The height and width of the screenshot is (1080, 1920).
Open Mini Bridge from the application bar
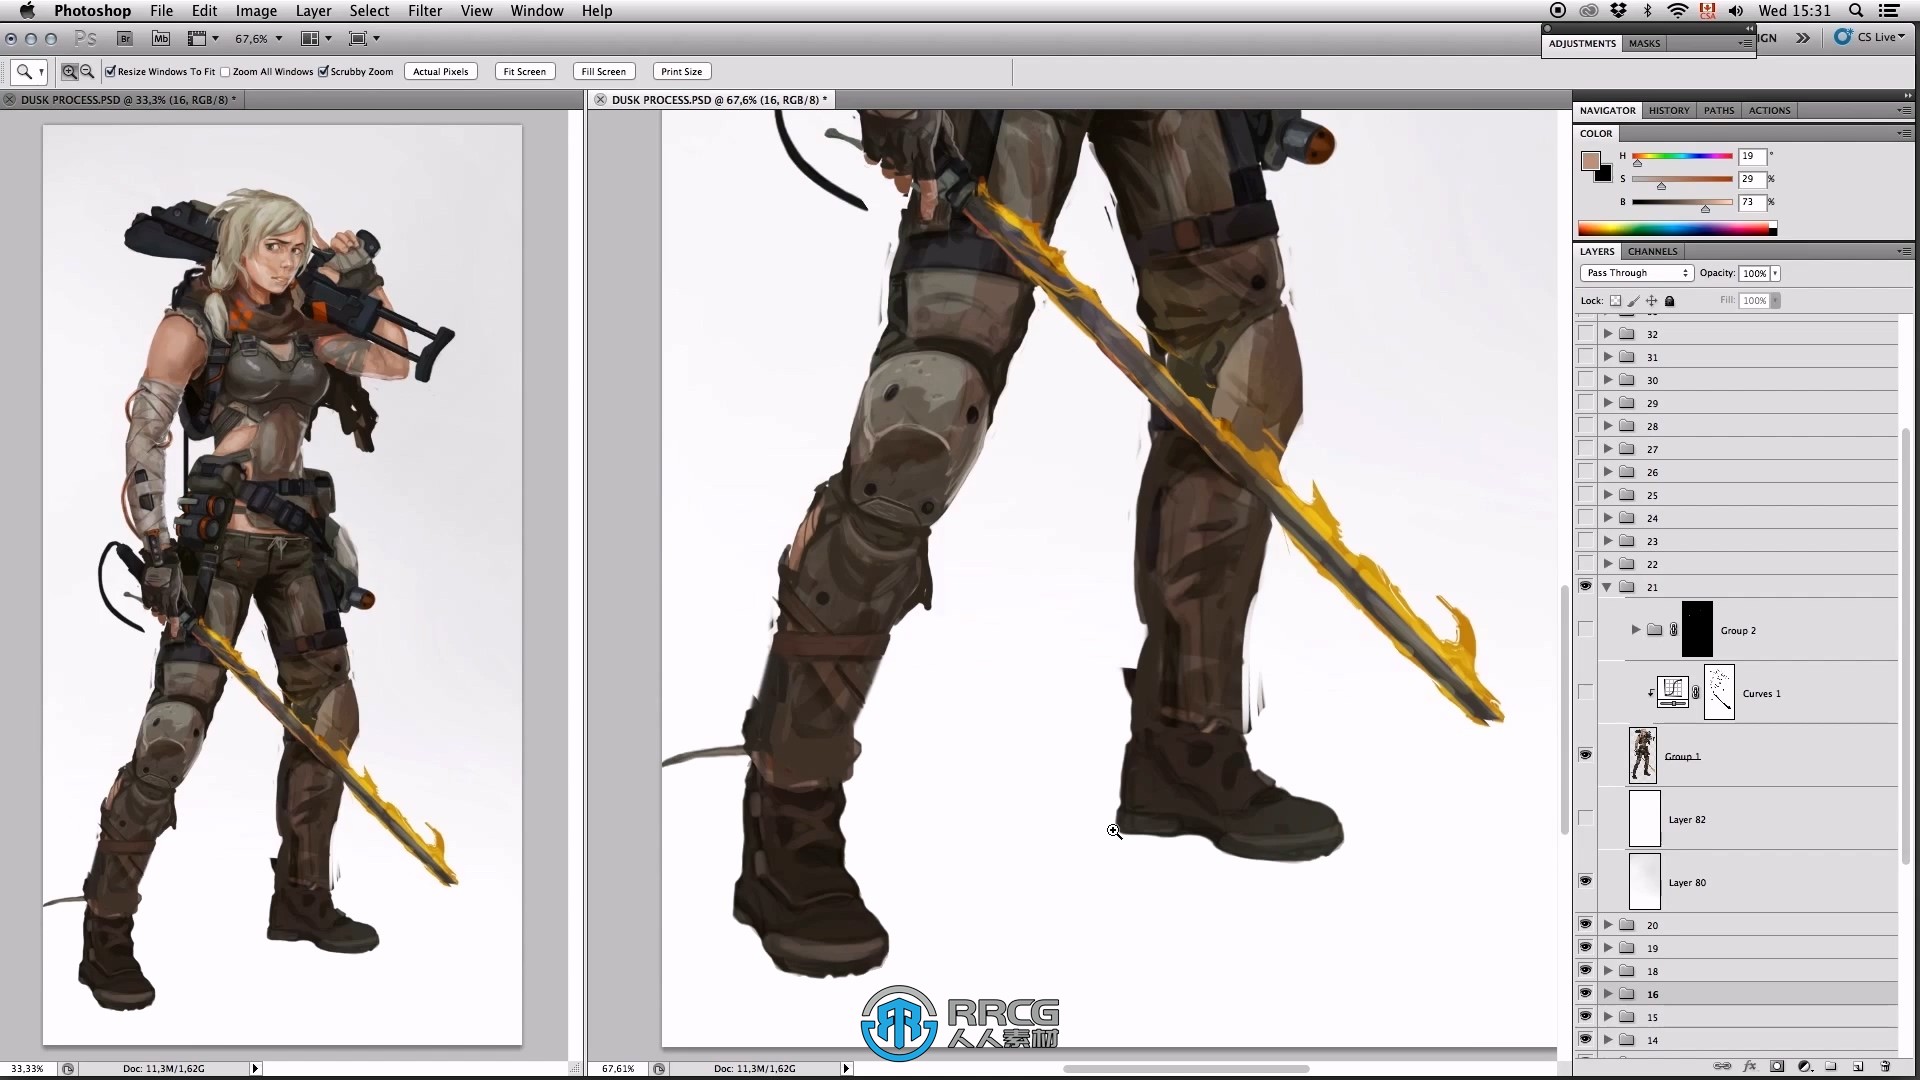(161, 38)
